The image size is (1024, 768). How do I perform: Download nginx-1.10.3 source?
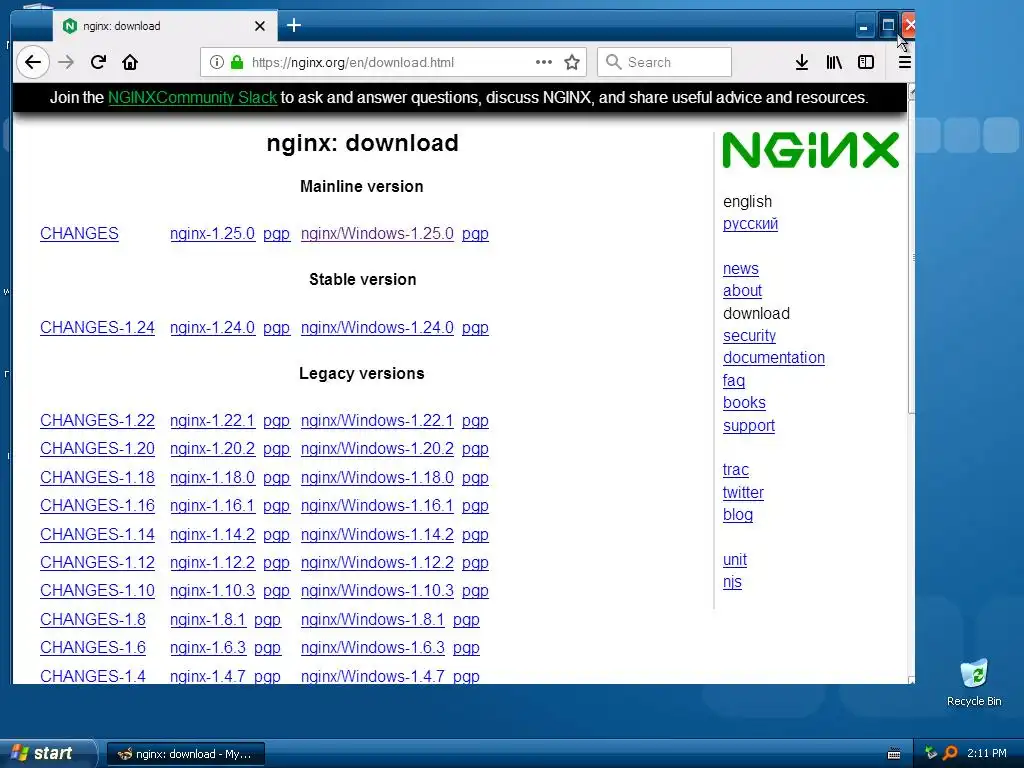click(x=212, y=590)
